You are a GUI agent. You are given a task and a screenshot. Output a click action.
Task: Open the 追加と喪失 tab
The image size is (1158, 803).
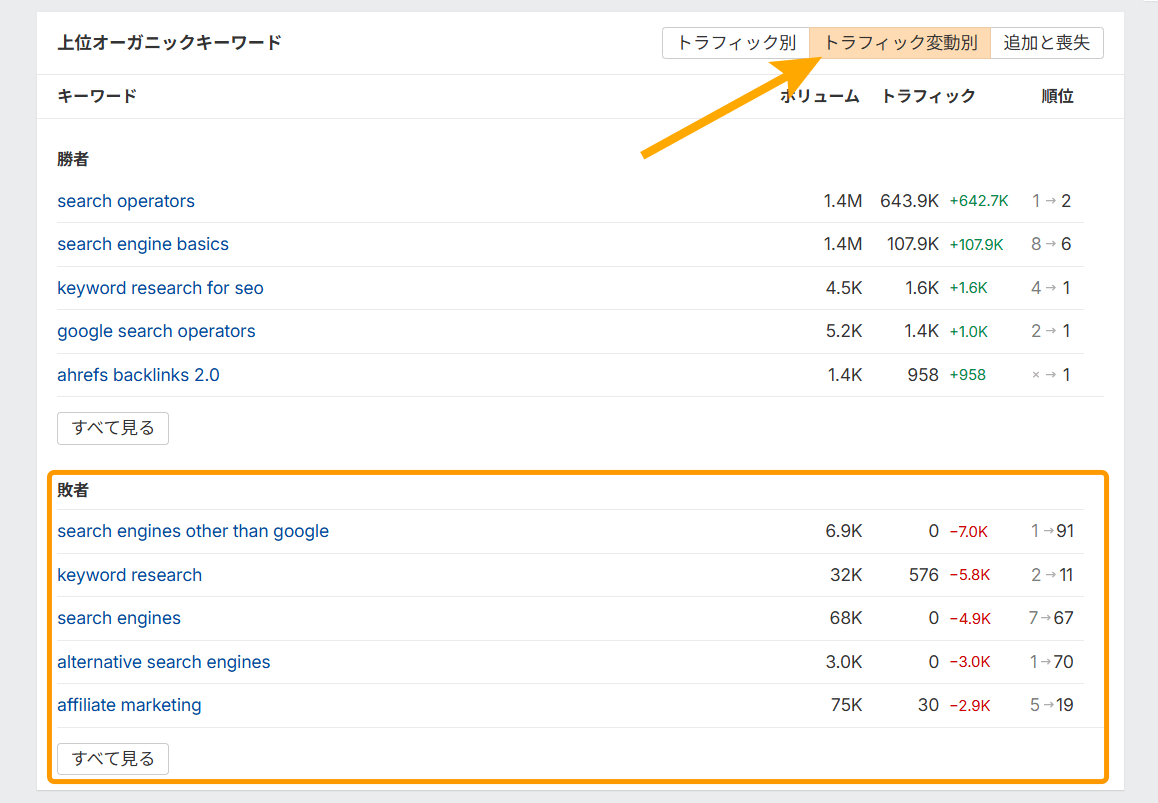[x=1046, y=43]
